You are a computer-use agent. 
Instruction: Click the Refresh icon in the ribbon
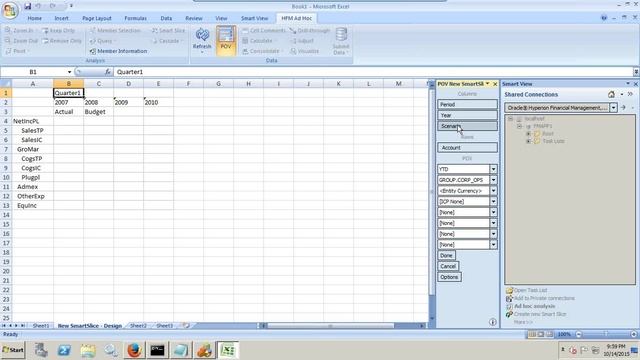[202, 36]
